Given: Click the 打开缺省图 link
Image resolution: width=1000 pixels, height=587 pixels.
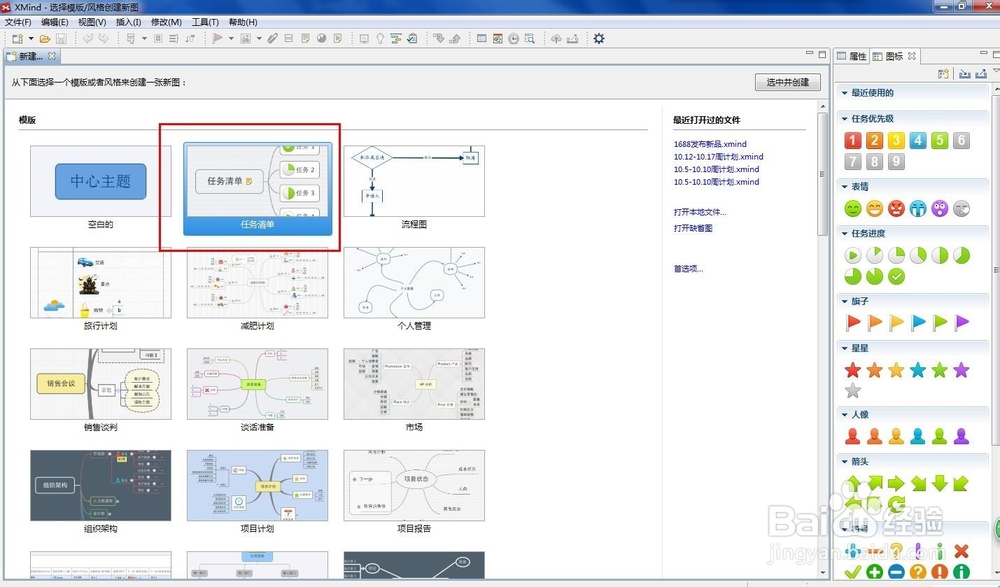Looking at the screenshot, I should [x=693, y=228].
